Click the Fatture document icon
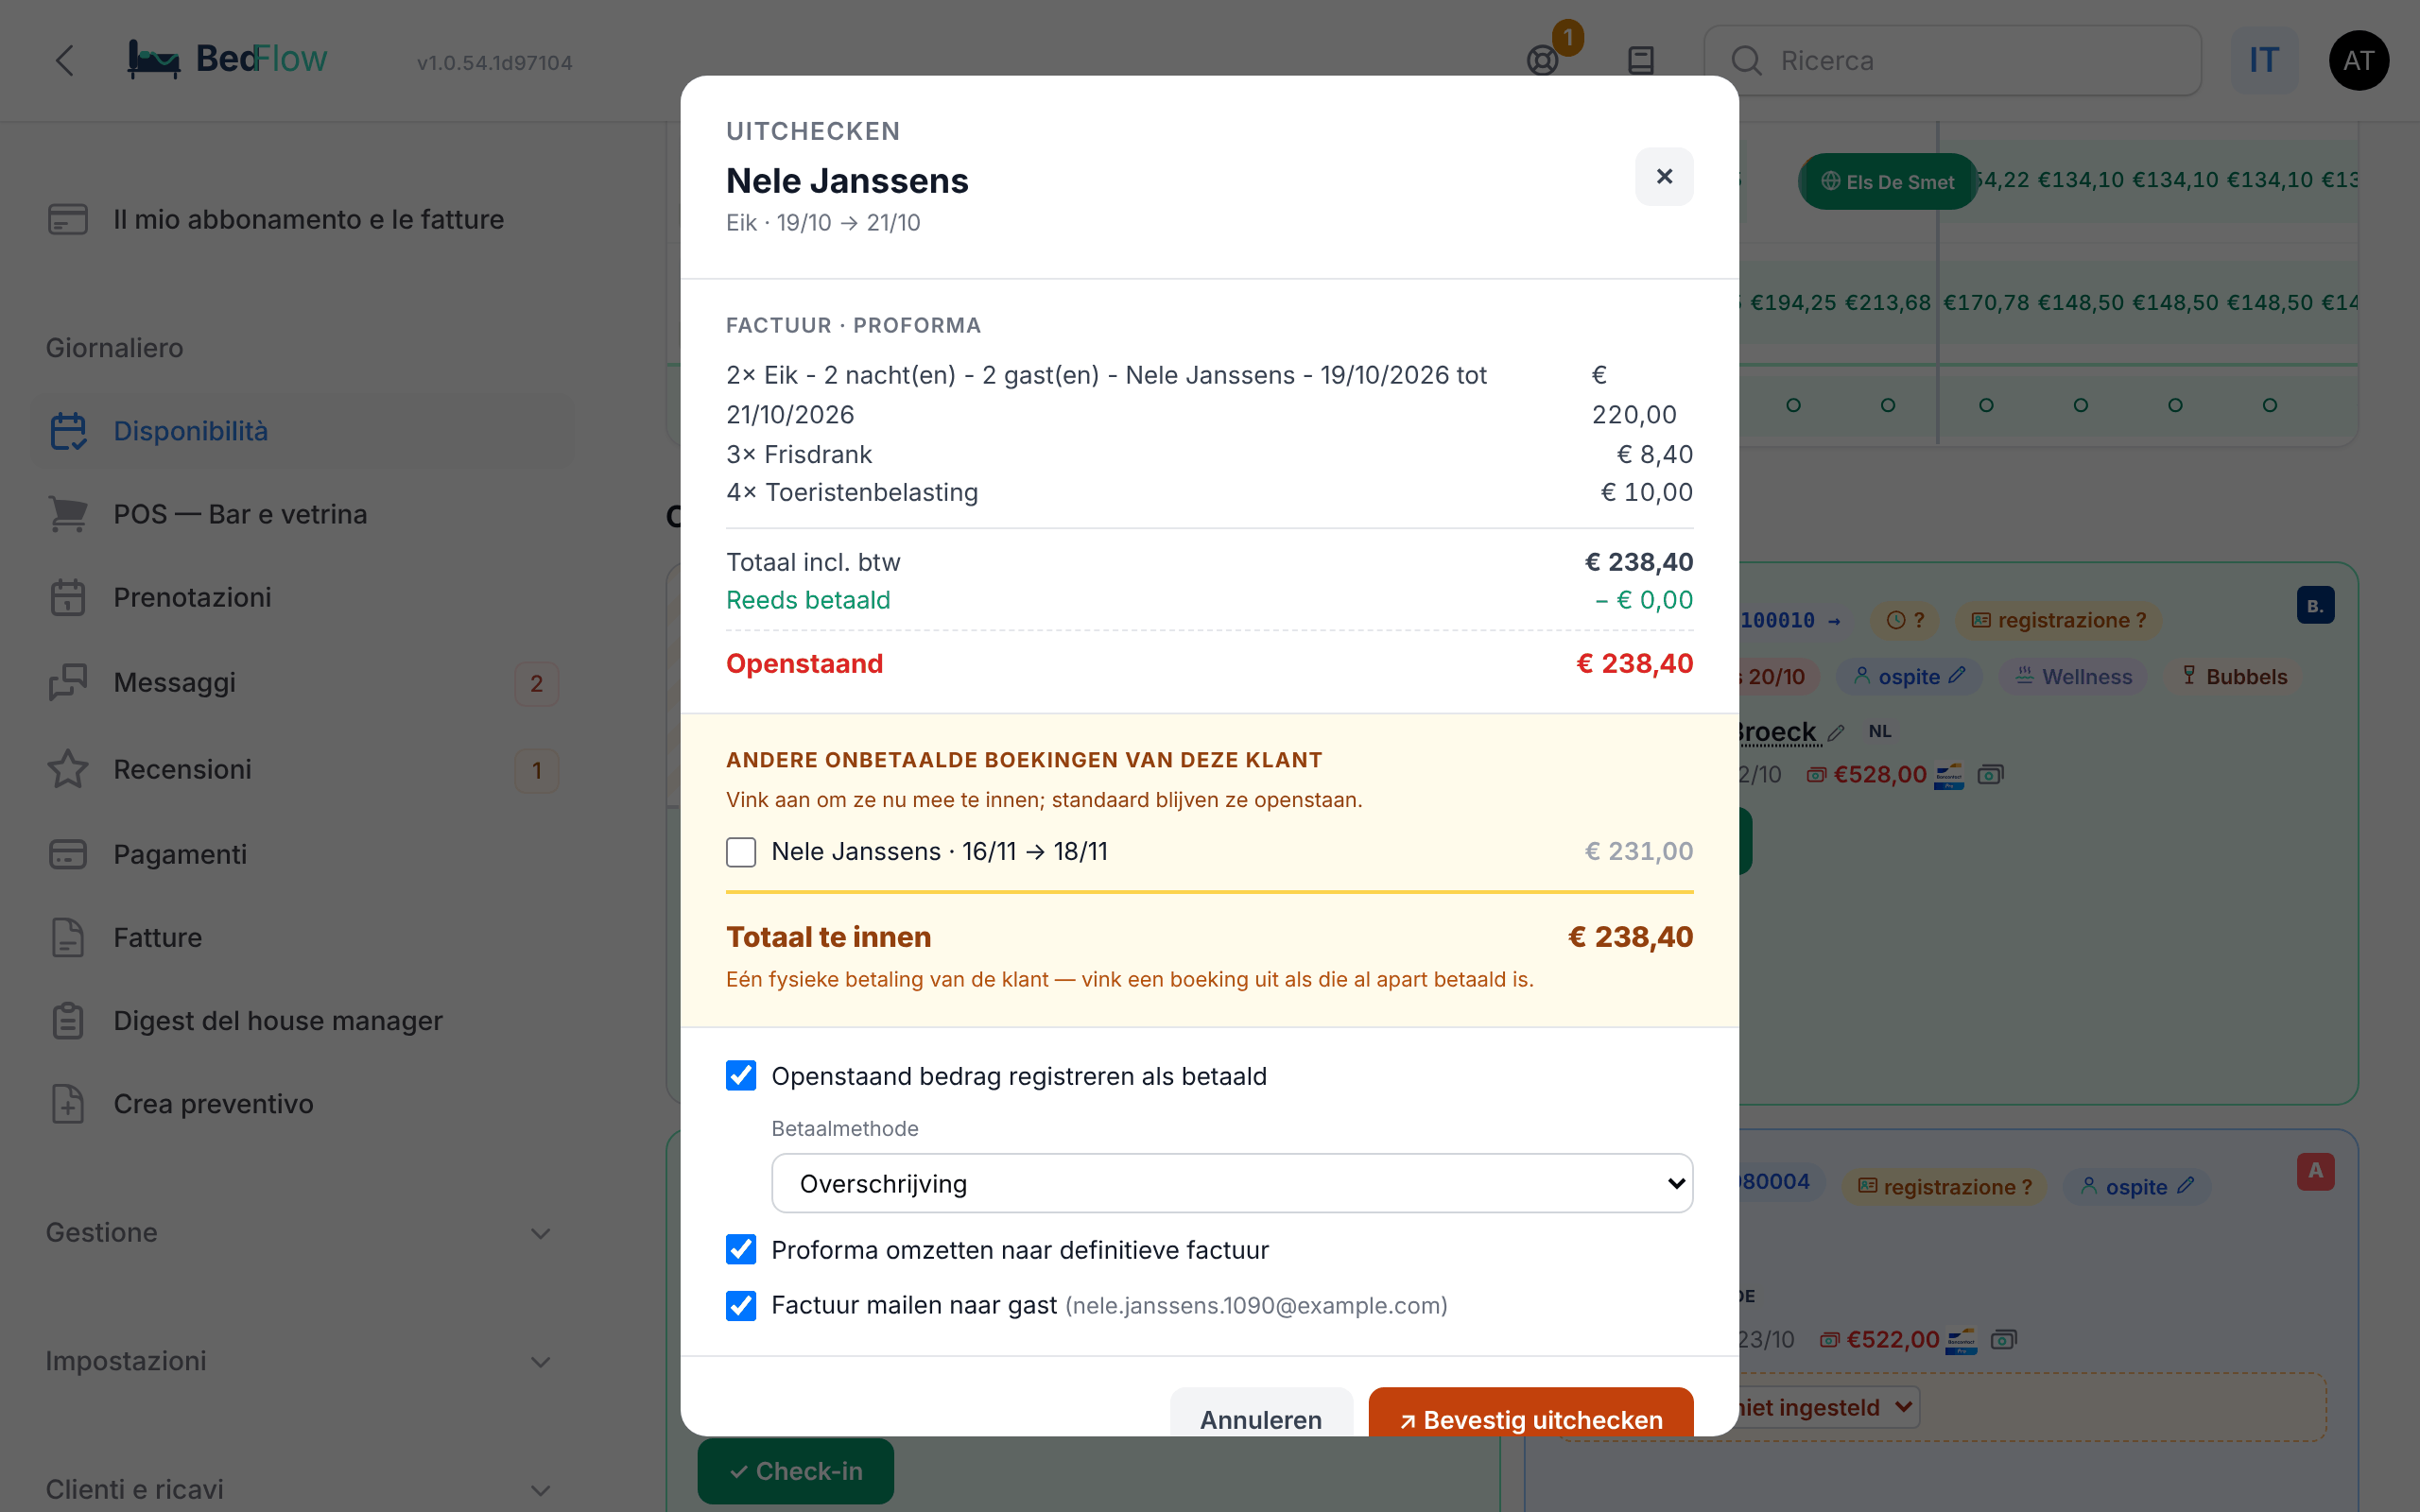The height and width of the screenshot is (1512, 2420). click(68, 937)
